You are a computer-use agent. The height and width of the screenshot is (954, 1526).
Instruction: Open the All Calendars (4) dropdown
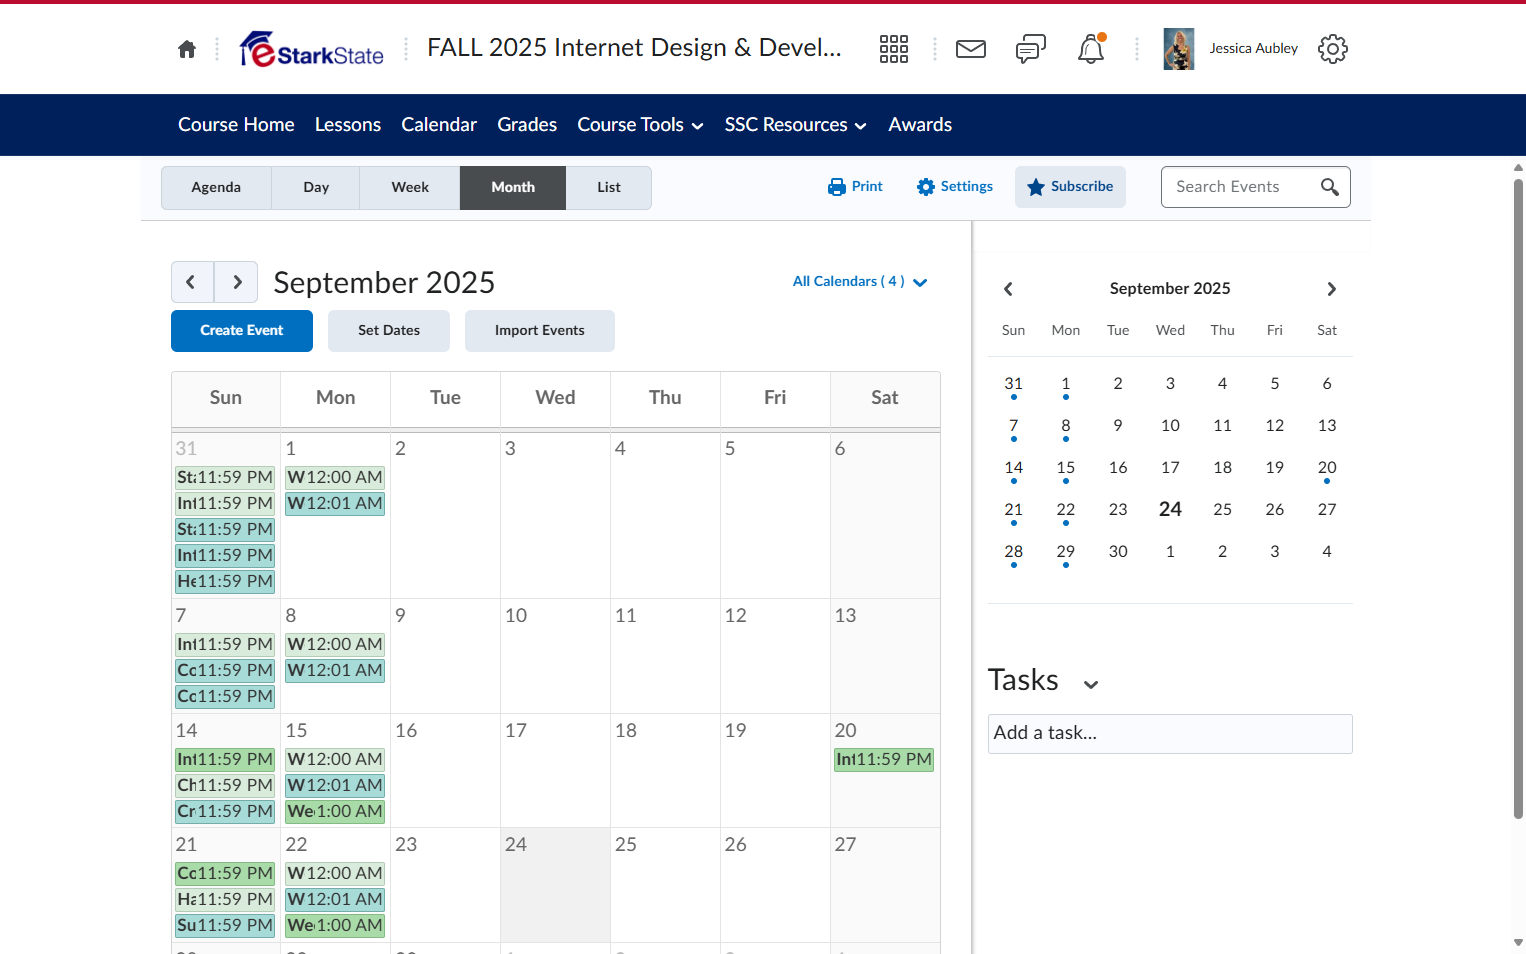point(860,282)
